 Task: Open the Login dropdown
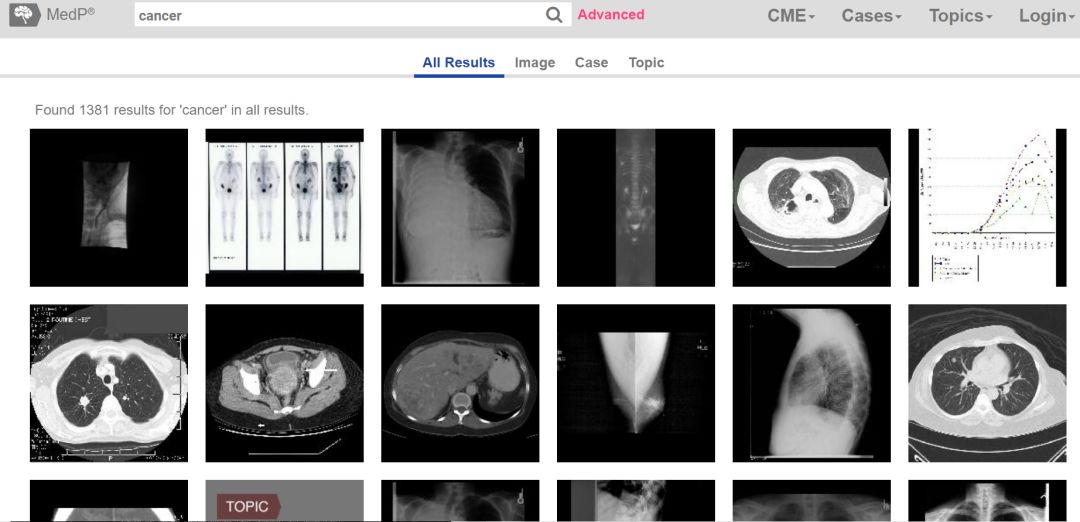click(1047, 16)
